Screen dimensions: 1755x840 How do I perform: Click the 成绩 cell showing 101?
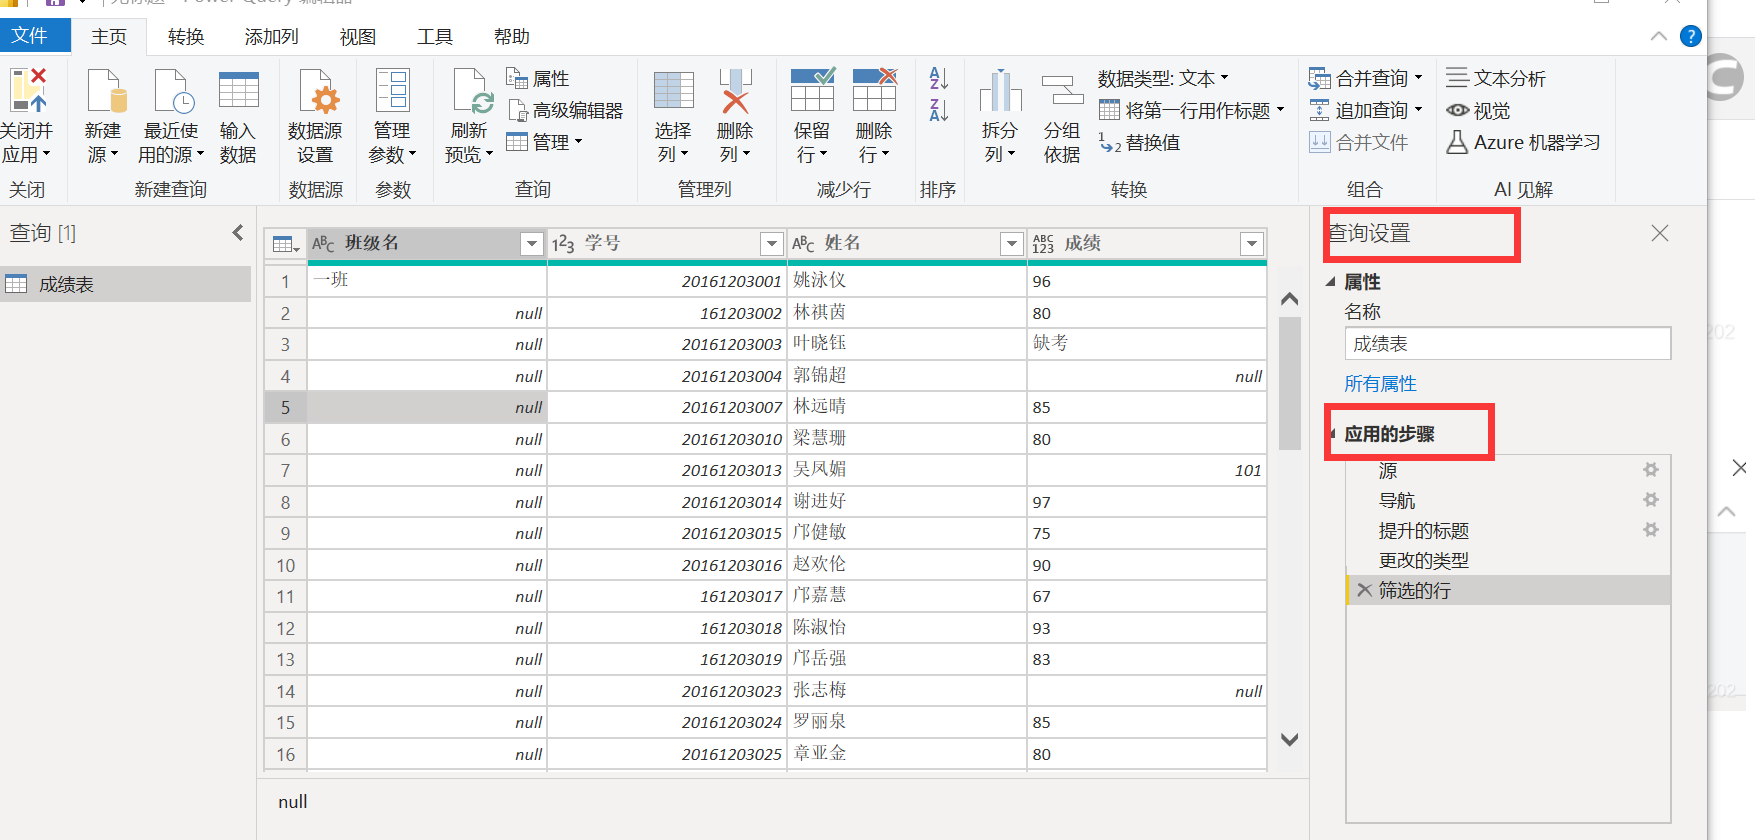[1147, 470]
